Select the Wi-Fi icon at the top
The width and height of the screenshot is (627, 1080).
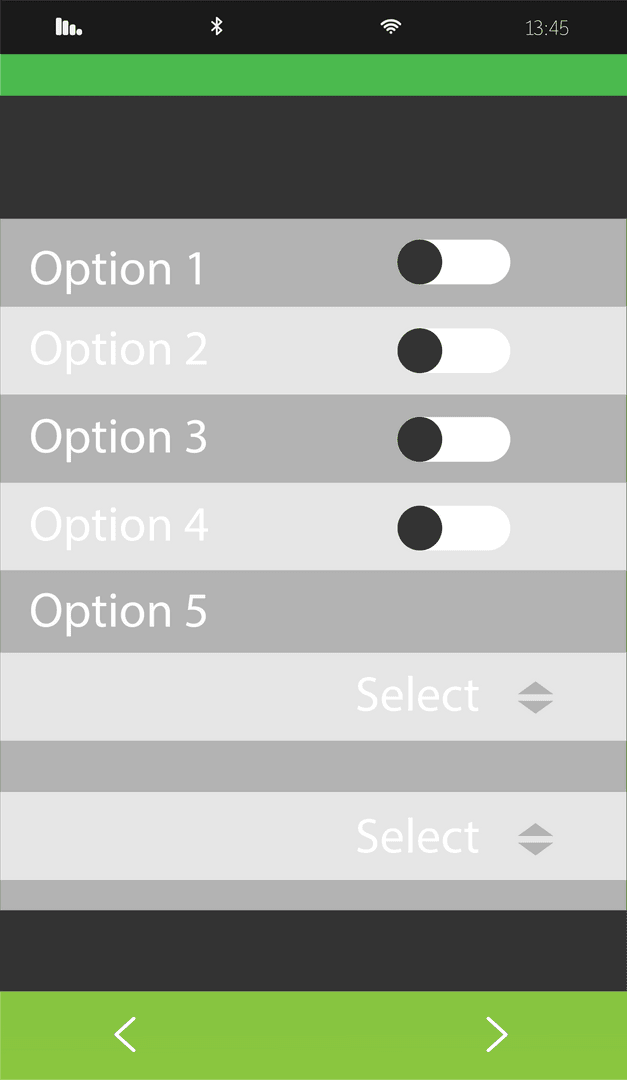click(390, 27)
